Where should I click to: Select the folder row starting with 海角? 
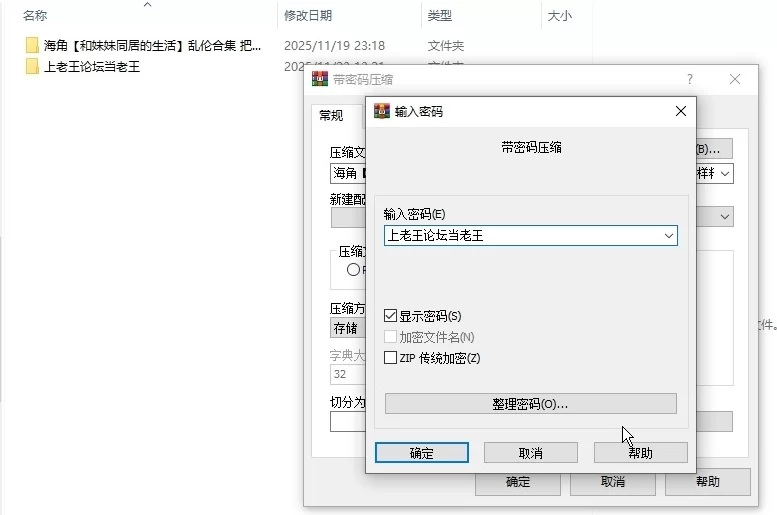click(x=152, y=46)
